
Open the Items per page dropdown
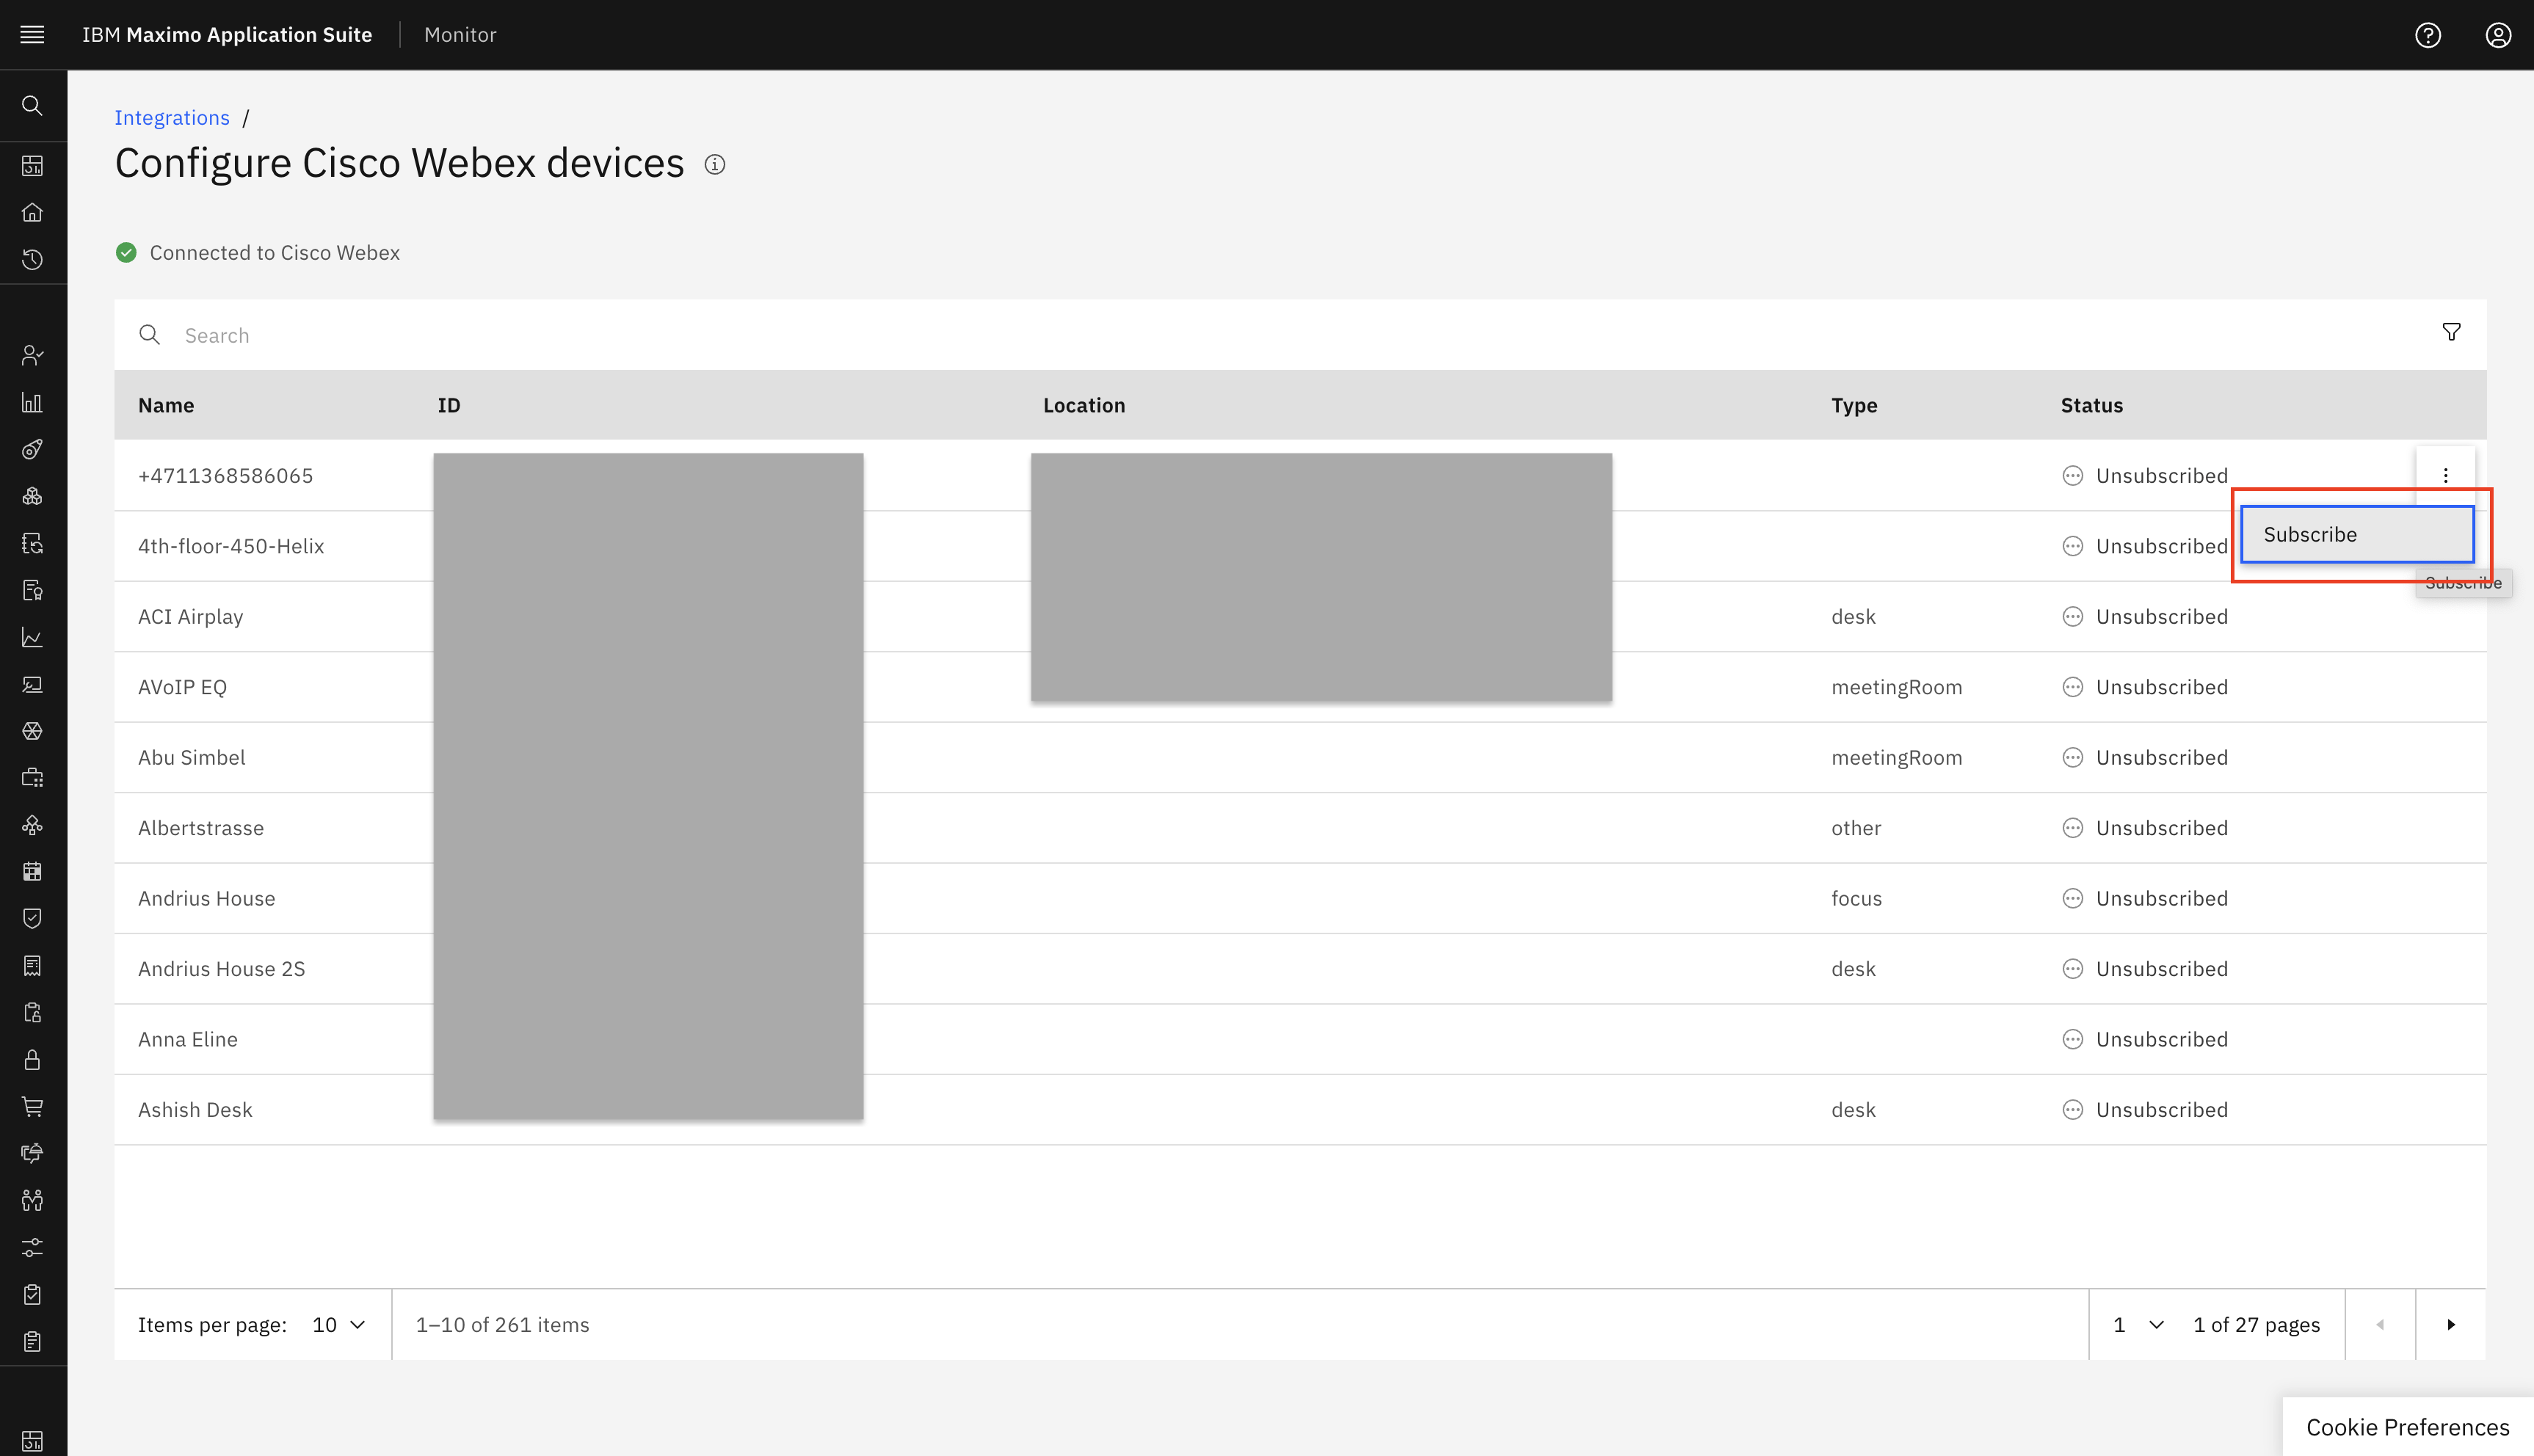click(339, 1324)
